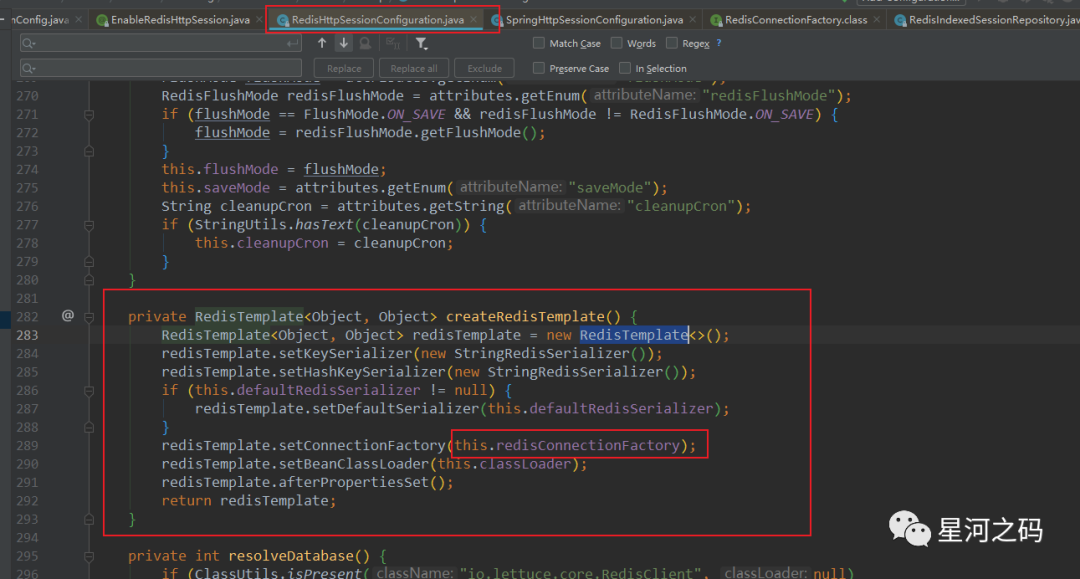1080x579 pixels.
Task: Open search history in the find field
Action: point(28,43)
